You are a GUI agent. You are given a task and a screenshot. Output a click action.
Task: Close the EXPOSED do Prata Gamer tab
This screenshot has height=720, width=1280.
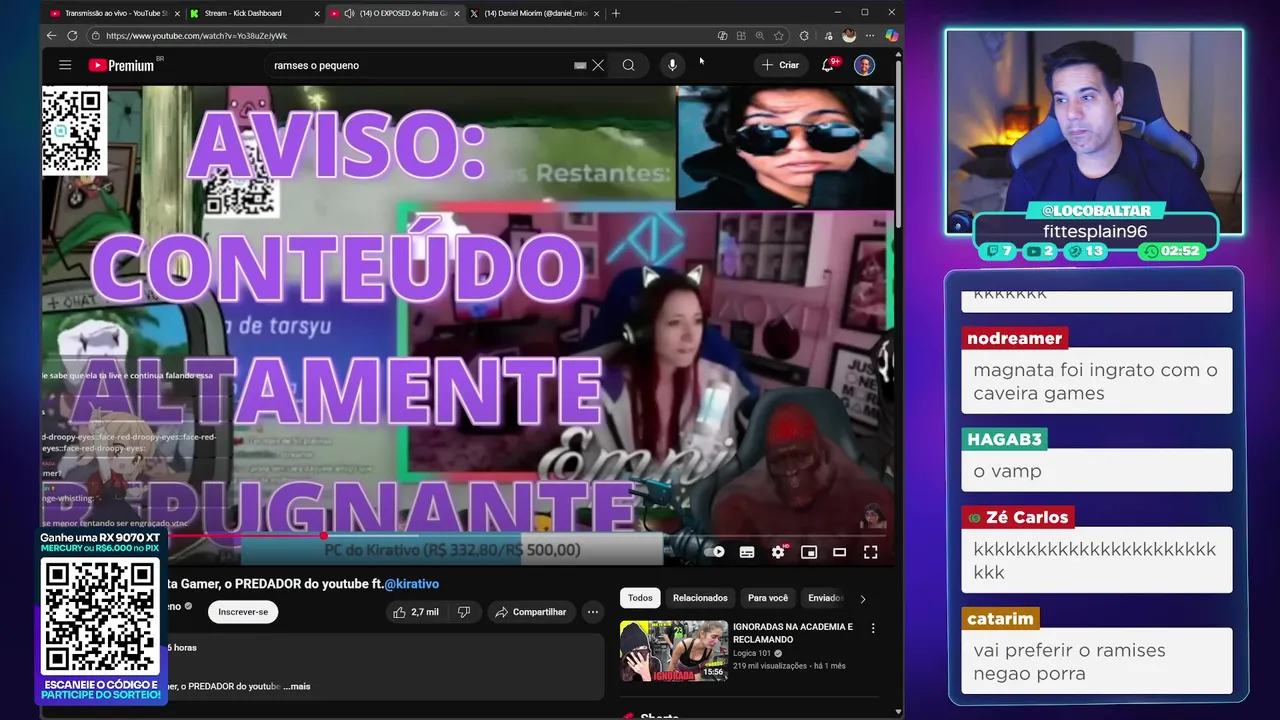click(457, 13)
